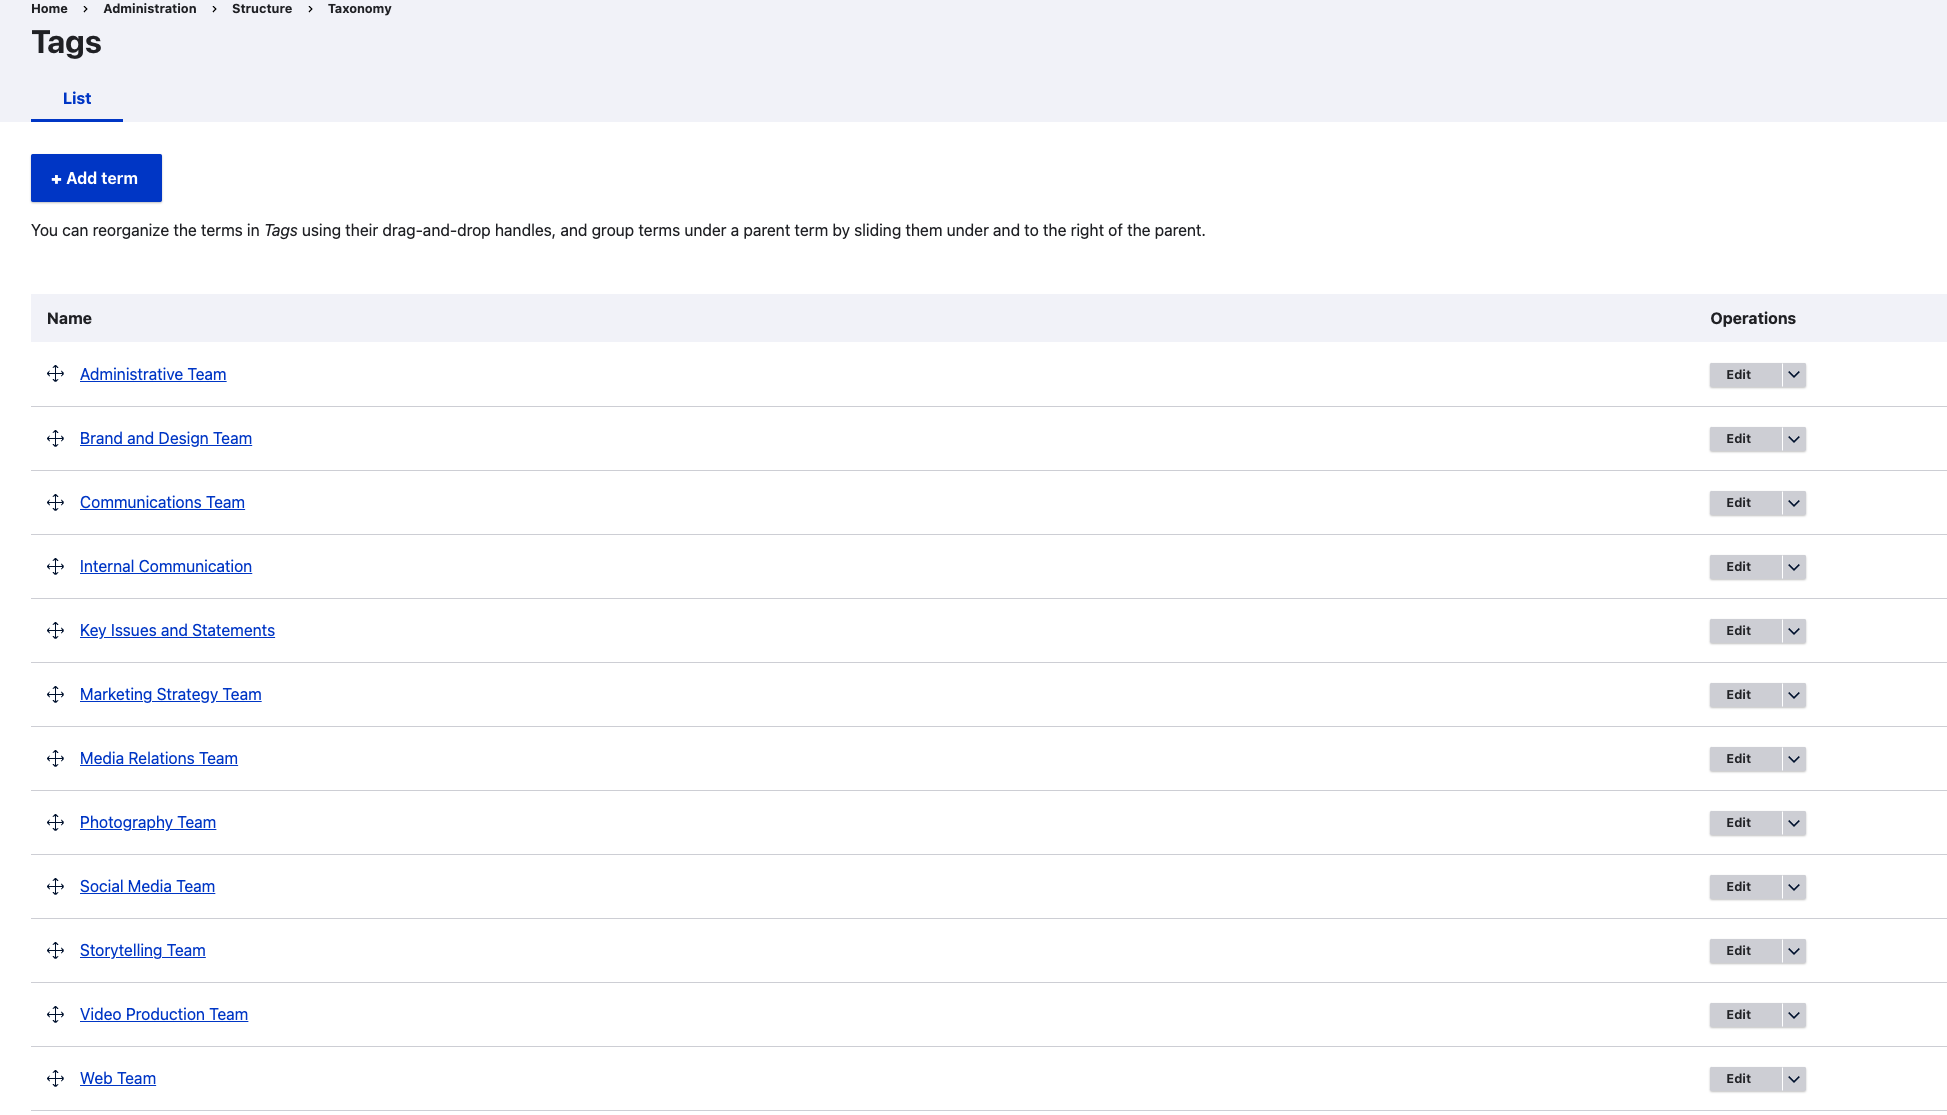Expand the dropdown next to Video Production Team's Edit
This screenshot has width=1947, height=1115.
(x=1793, y=1015)
